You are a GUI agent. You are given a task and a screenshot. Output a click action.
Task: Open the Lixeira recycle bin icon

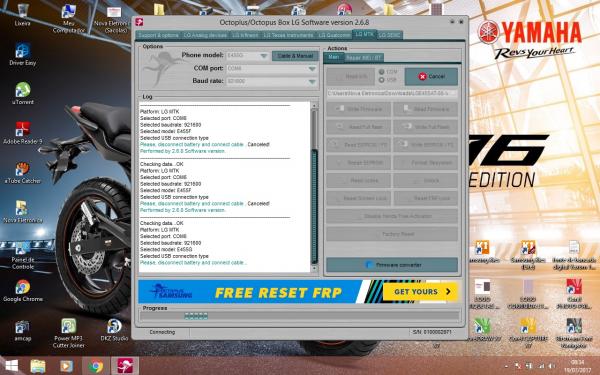coord(23,14)
